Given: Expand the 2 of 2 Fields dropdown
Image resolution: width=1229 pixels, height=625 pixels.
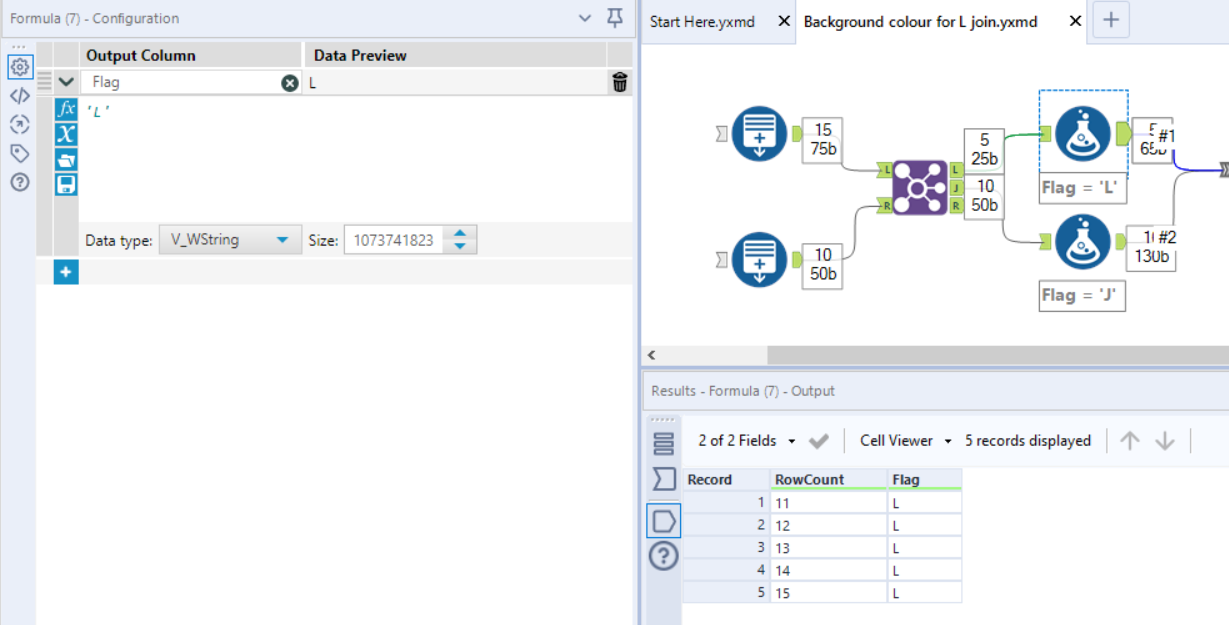Looking at the screenshot, I should click(738, 440).
